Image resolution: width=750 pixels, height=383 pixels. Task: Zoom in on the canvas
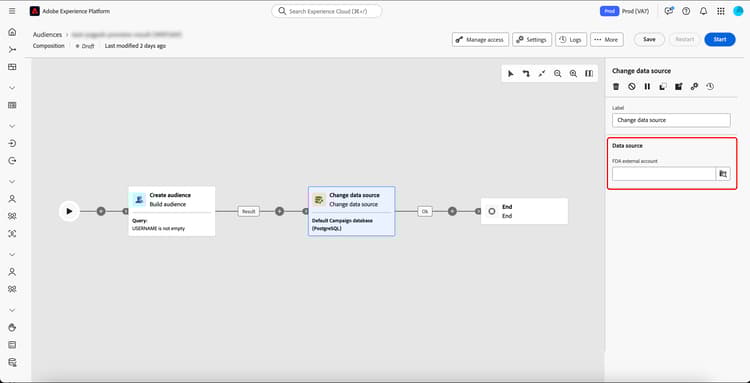(573, 74)
